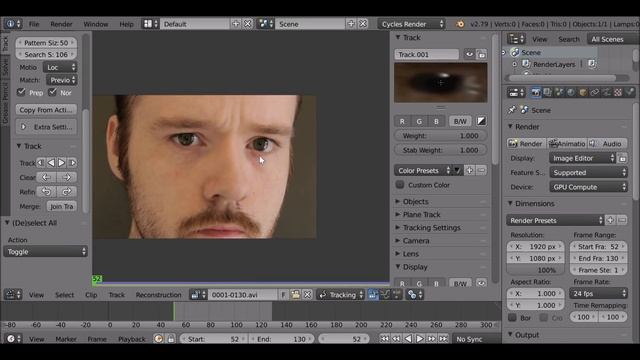Open the Reconstruction menu
The height and width of the screenshot is (360, 640).
[x=158, y=295]
